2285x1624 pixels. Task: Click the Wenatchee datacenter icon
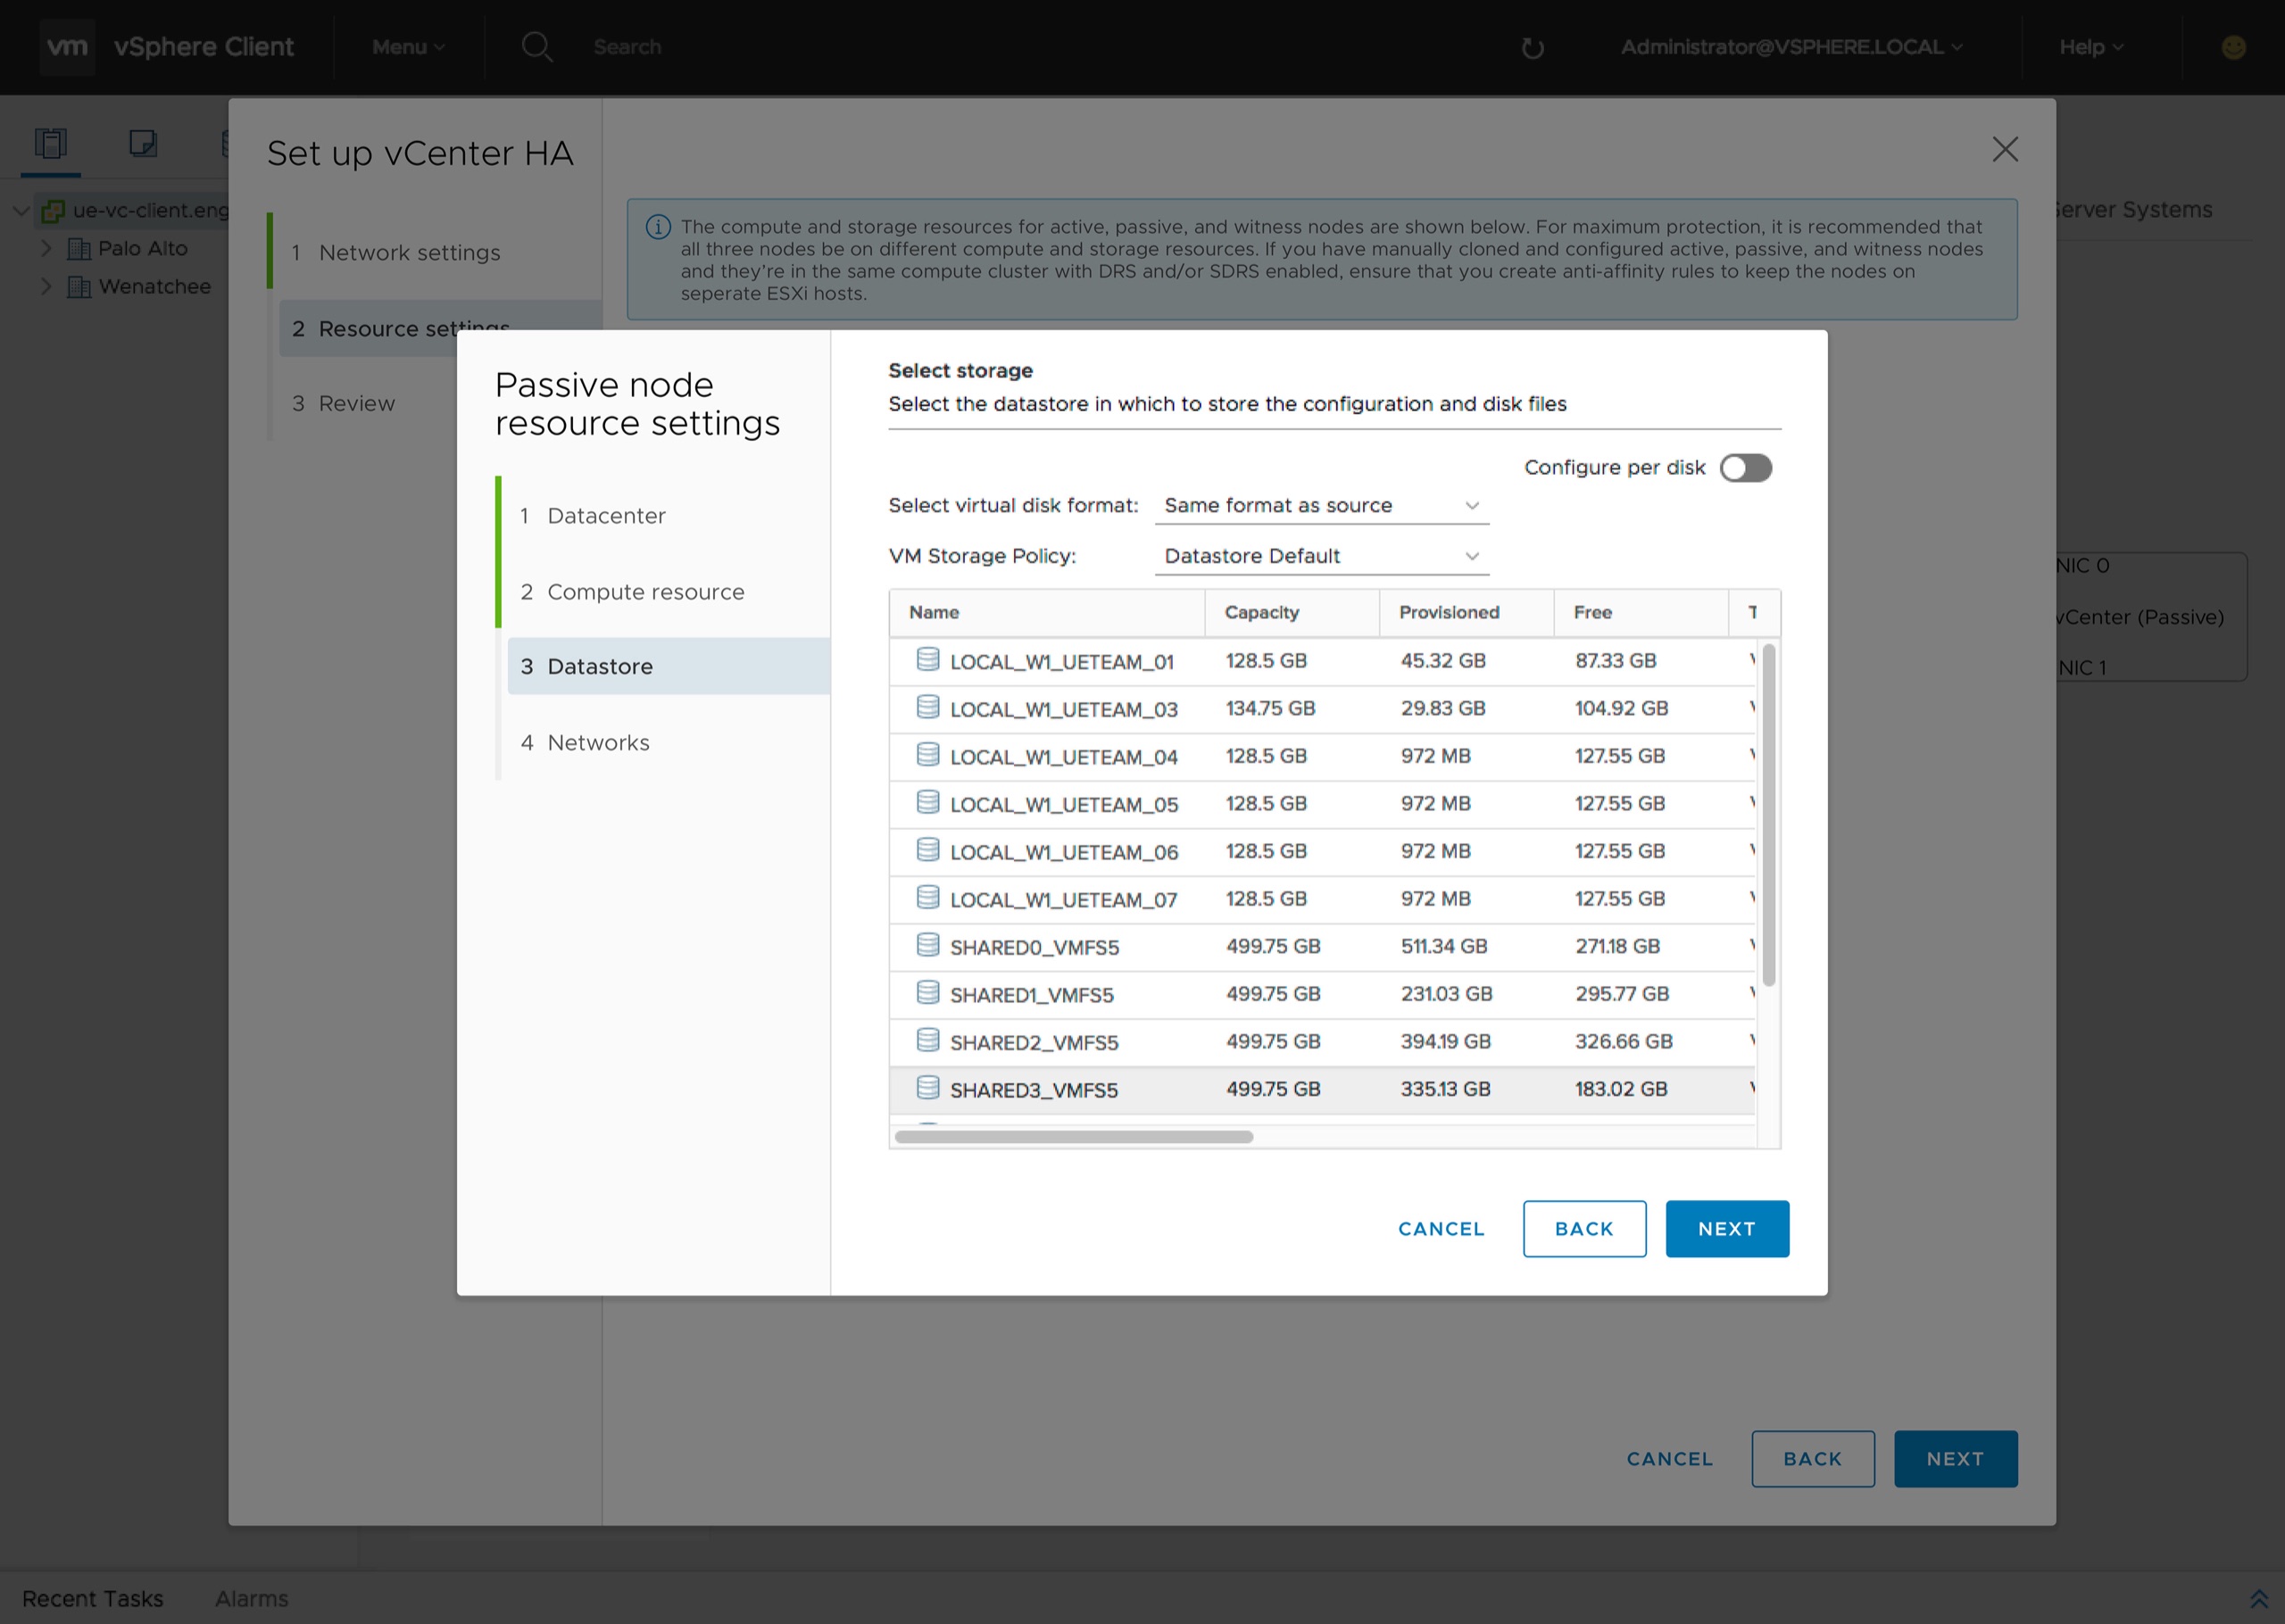pos(79,287)
